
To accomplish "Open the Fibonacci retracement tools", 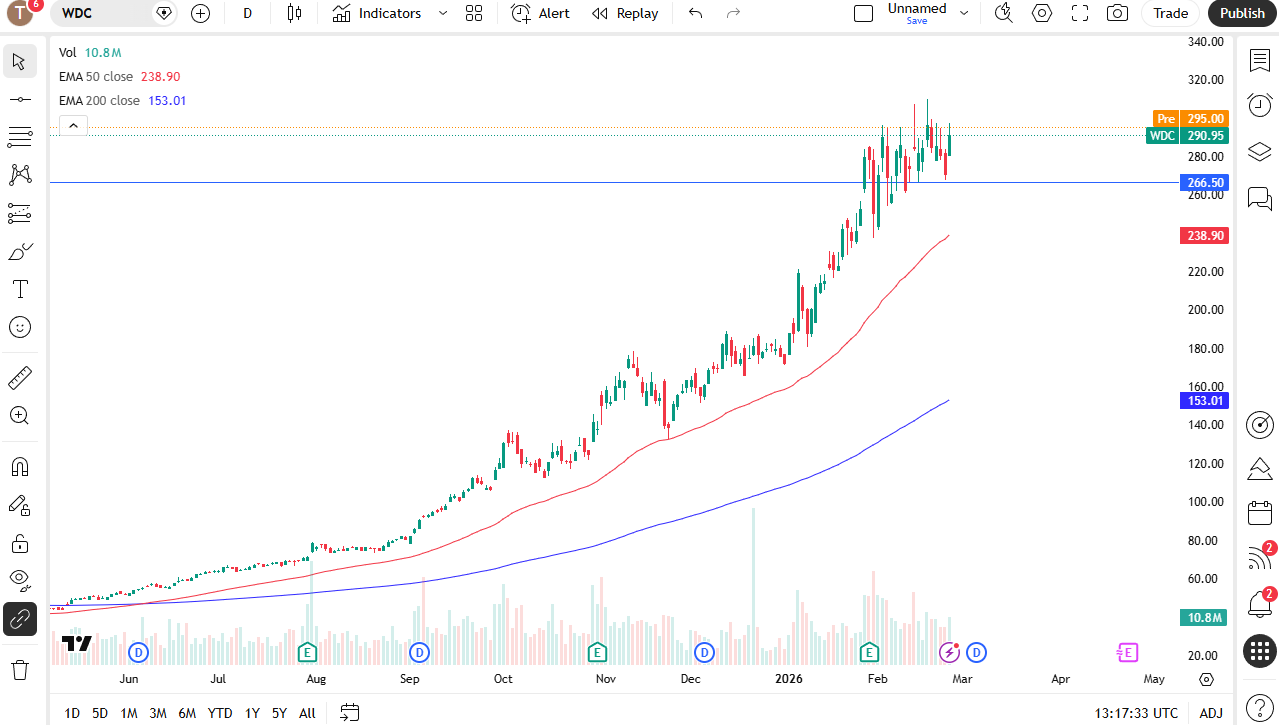I will [20, 137].
